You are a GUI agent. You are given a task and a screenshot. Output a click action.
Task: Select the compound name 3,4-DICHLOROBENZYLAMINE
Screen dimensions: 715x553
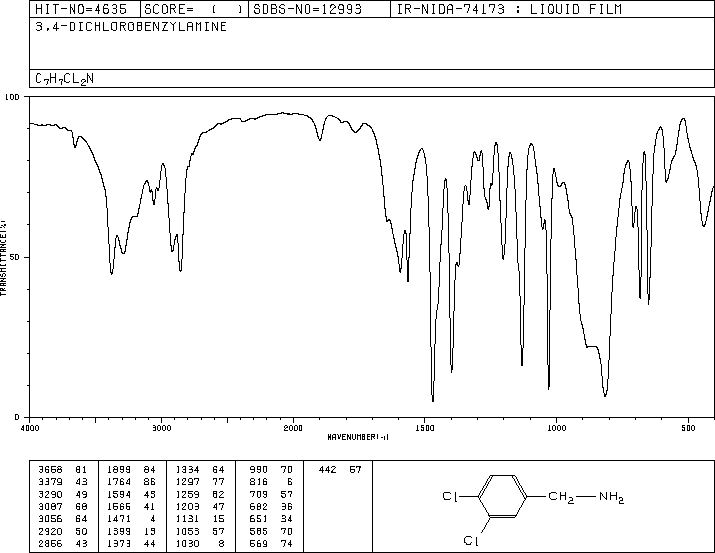(x=131, y=27)
